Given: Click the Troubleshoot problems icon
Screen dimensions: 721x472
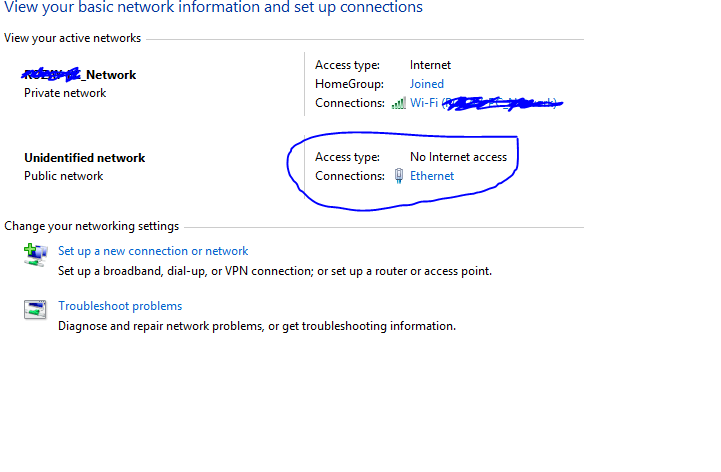Looking at the screenshot, I should click(x=35, y=310).
